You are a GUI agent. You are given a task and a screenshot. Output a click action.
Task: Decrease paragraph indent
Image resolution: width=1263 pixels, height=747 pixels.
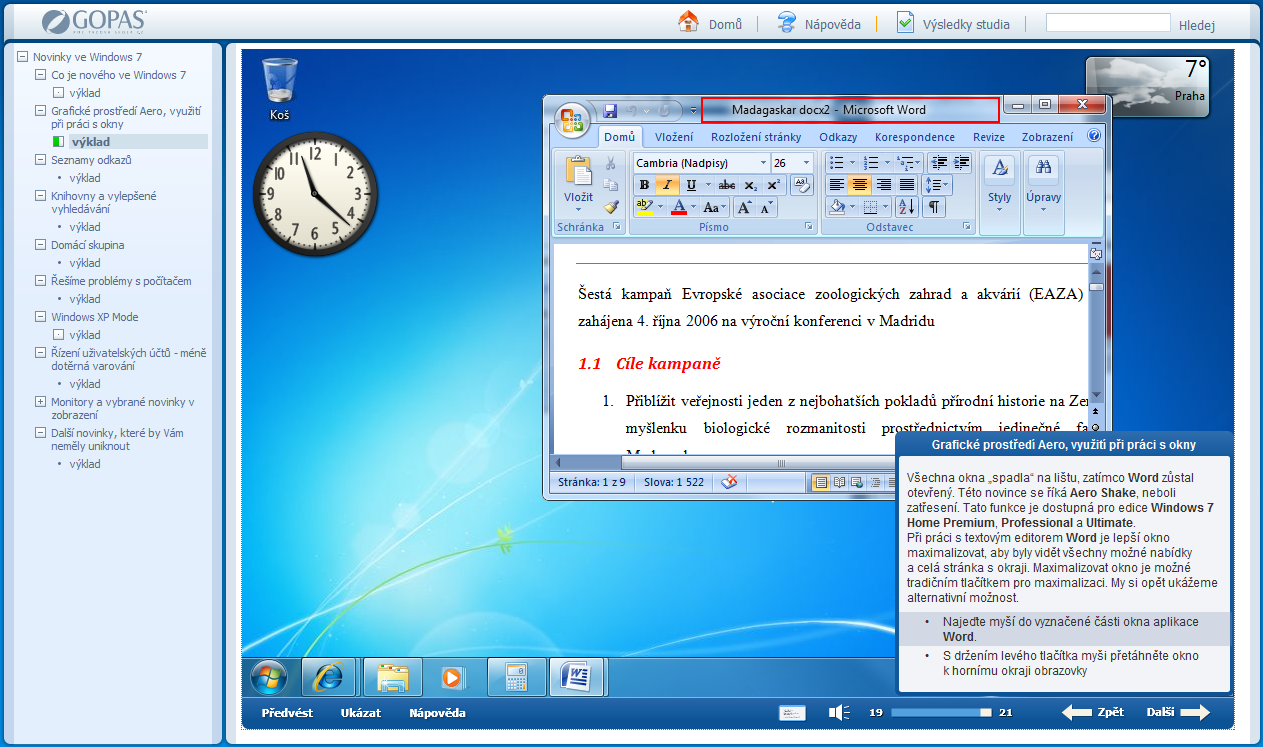(938, 162)
